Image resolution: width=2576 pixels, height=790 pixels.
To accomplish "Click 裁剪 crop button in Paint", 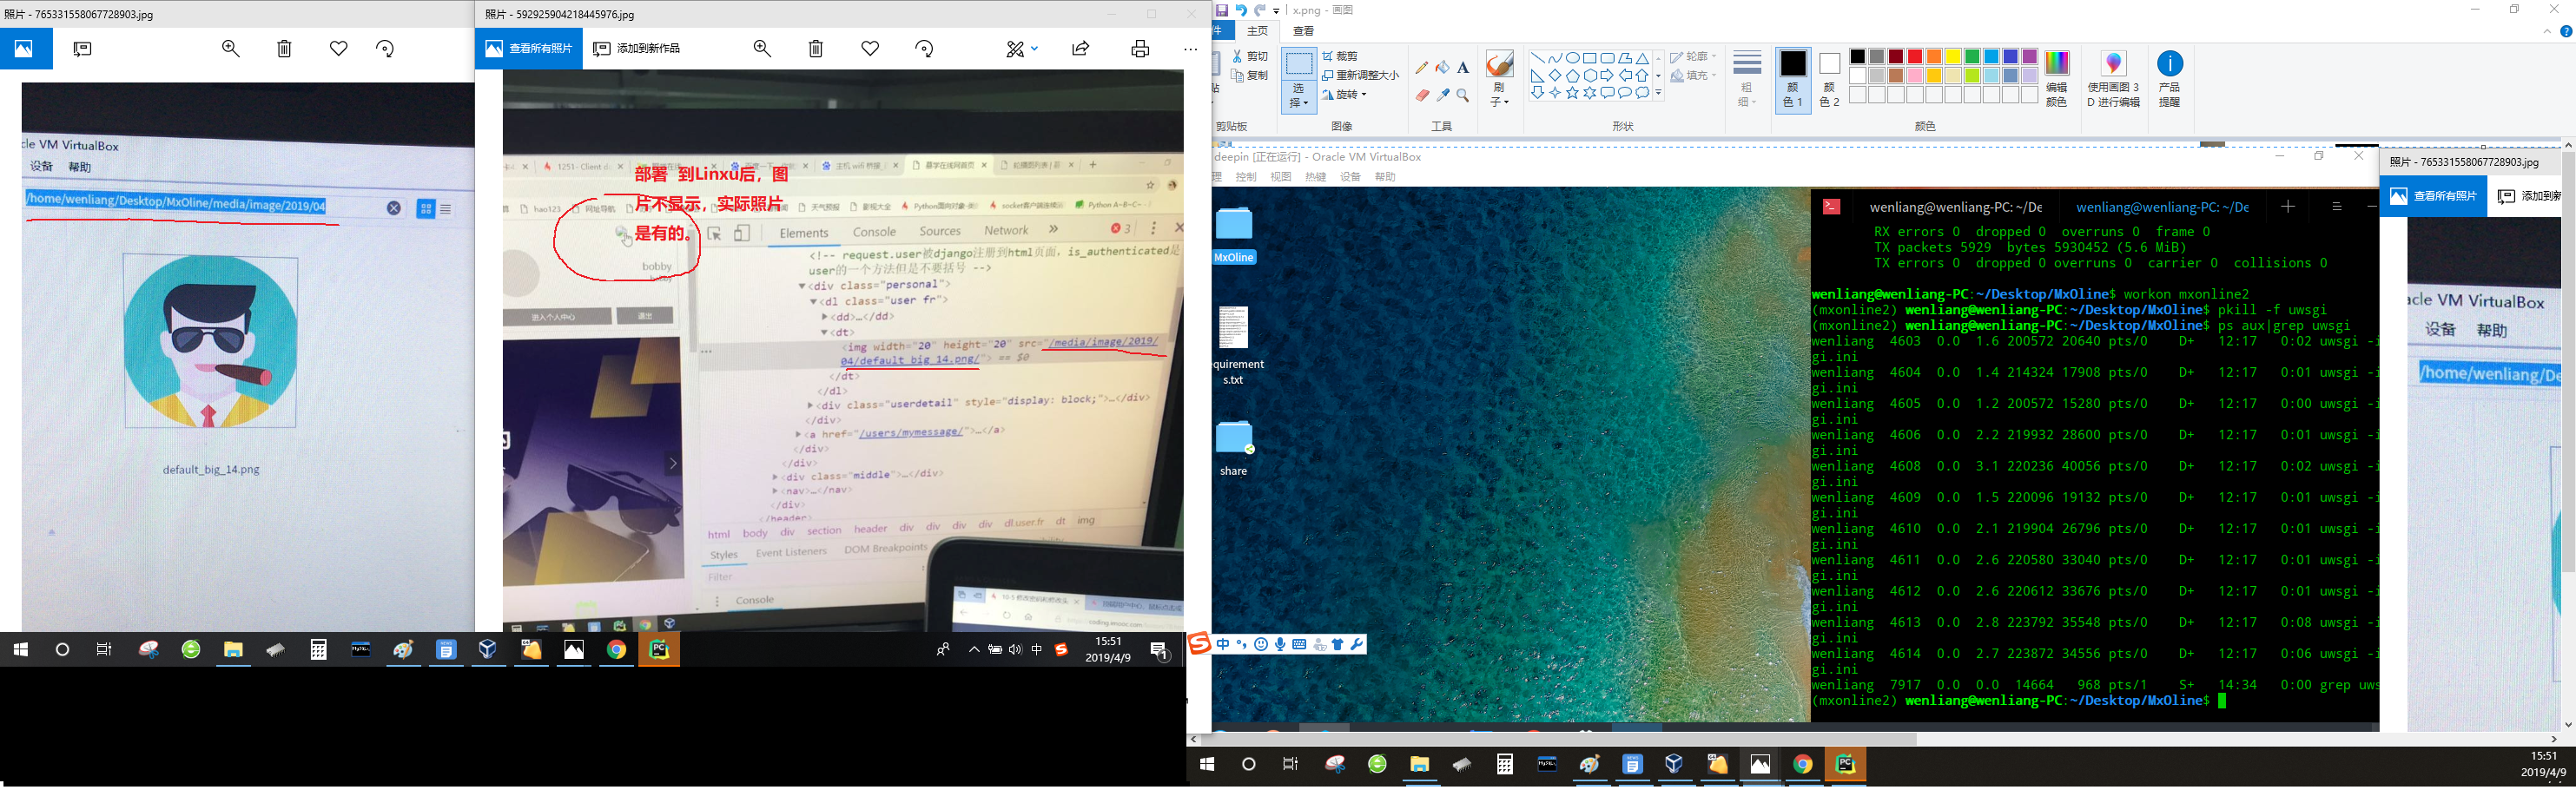I will point(1340,57).
